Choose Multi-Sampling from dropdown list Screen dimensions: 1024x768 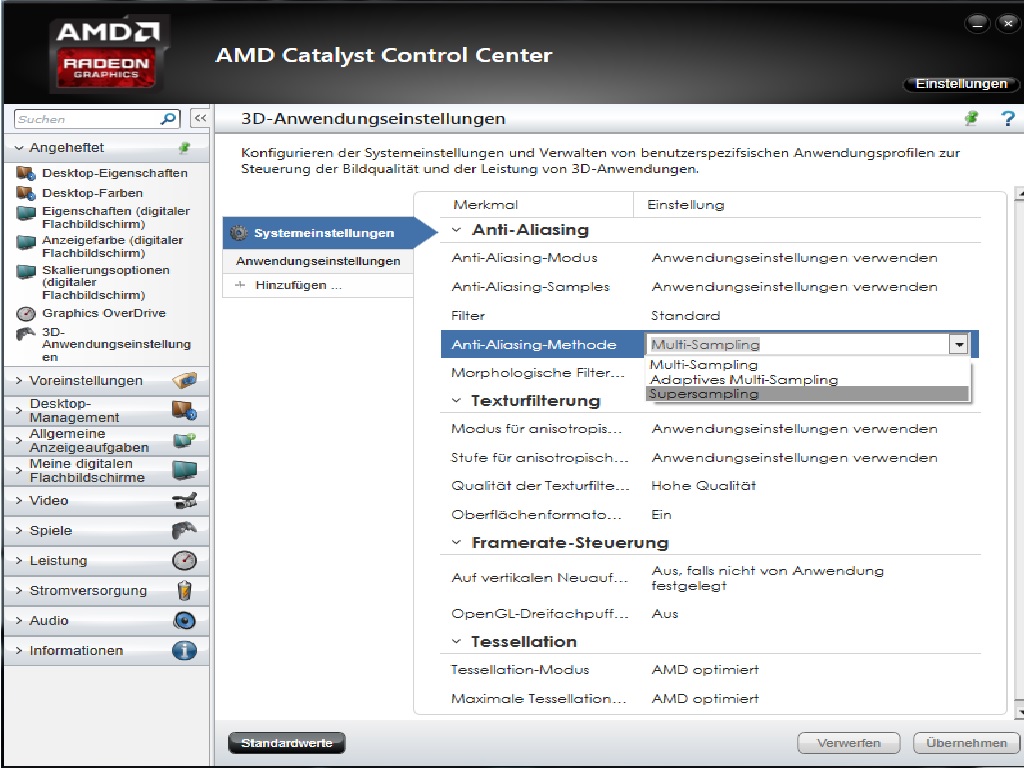807,364
